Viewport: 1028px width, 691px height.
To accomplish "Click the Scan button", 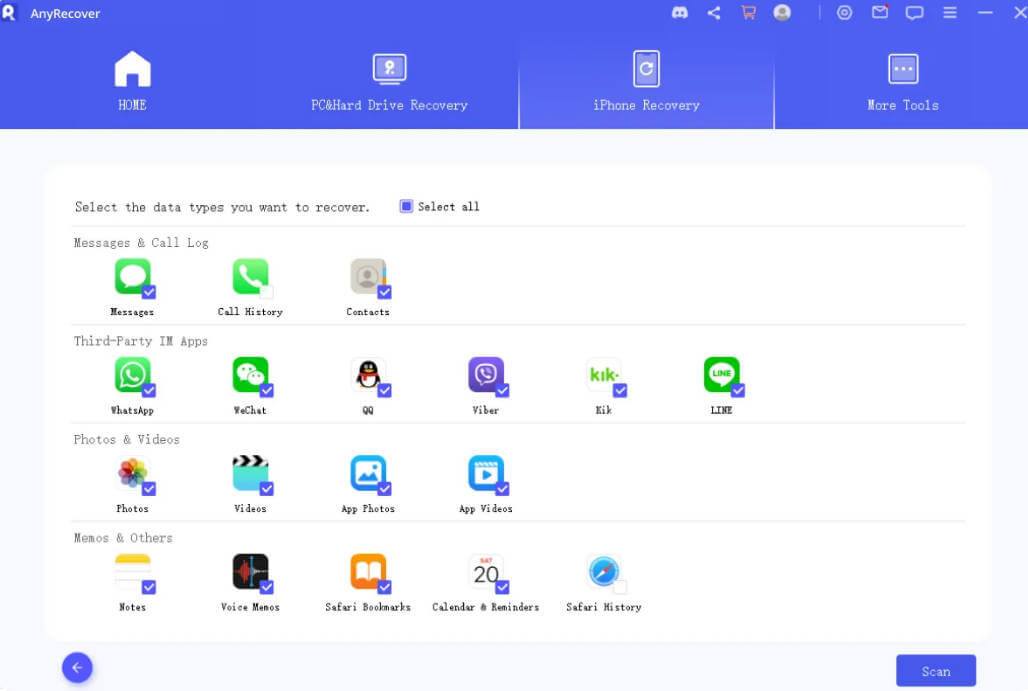I will [x=935, y=670].
